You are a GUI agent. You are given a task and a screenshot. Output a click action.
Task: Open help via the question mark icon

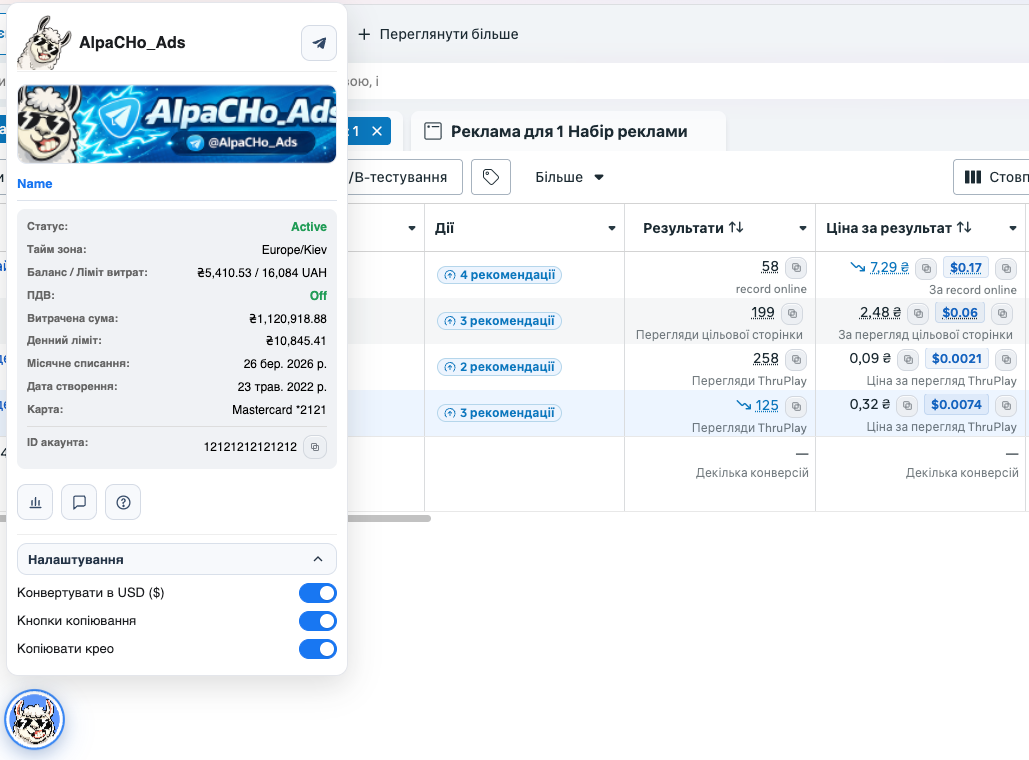(123, 501)
